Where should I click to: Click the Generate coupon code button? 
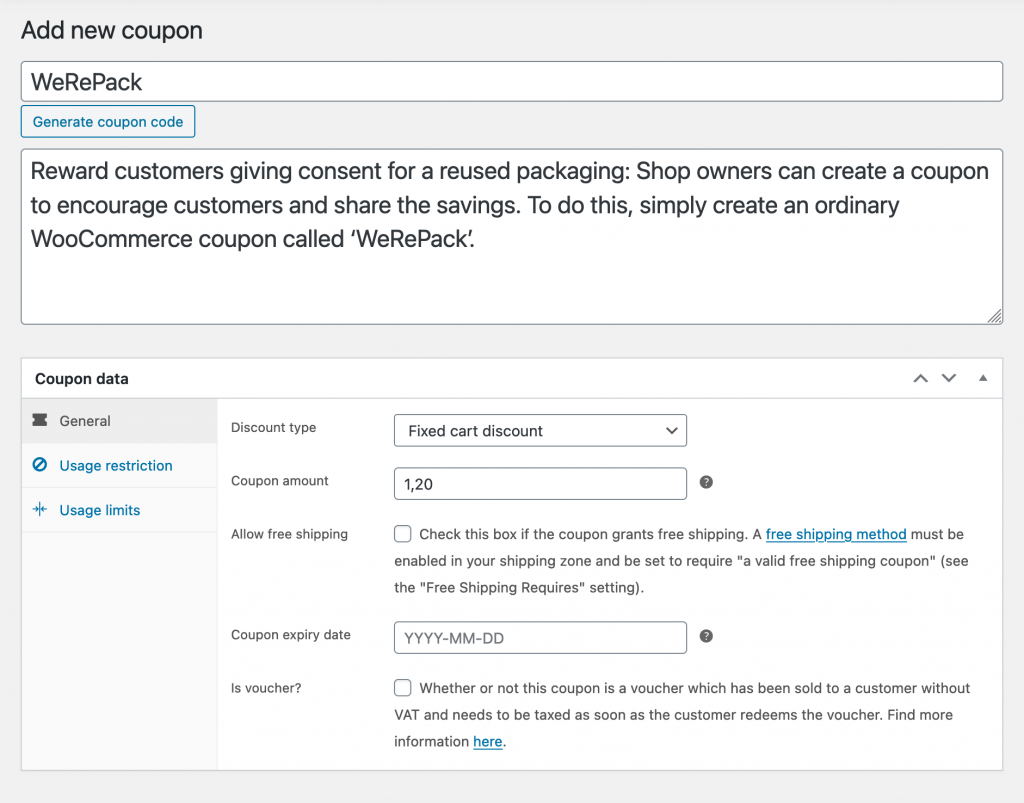108,121
